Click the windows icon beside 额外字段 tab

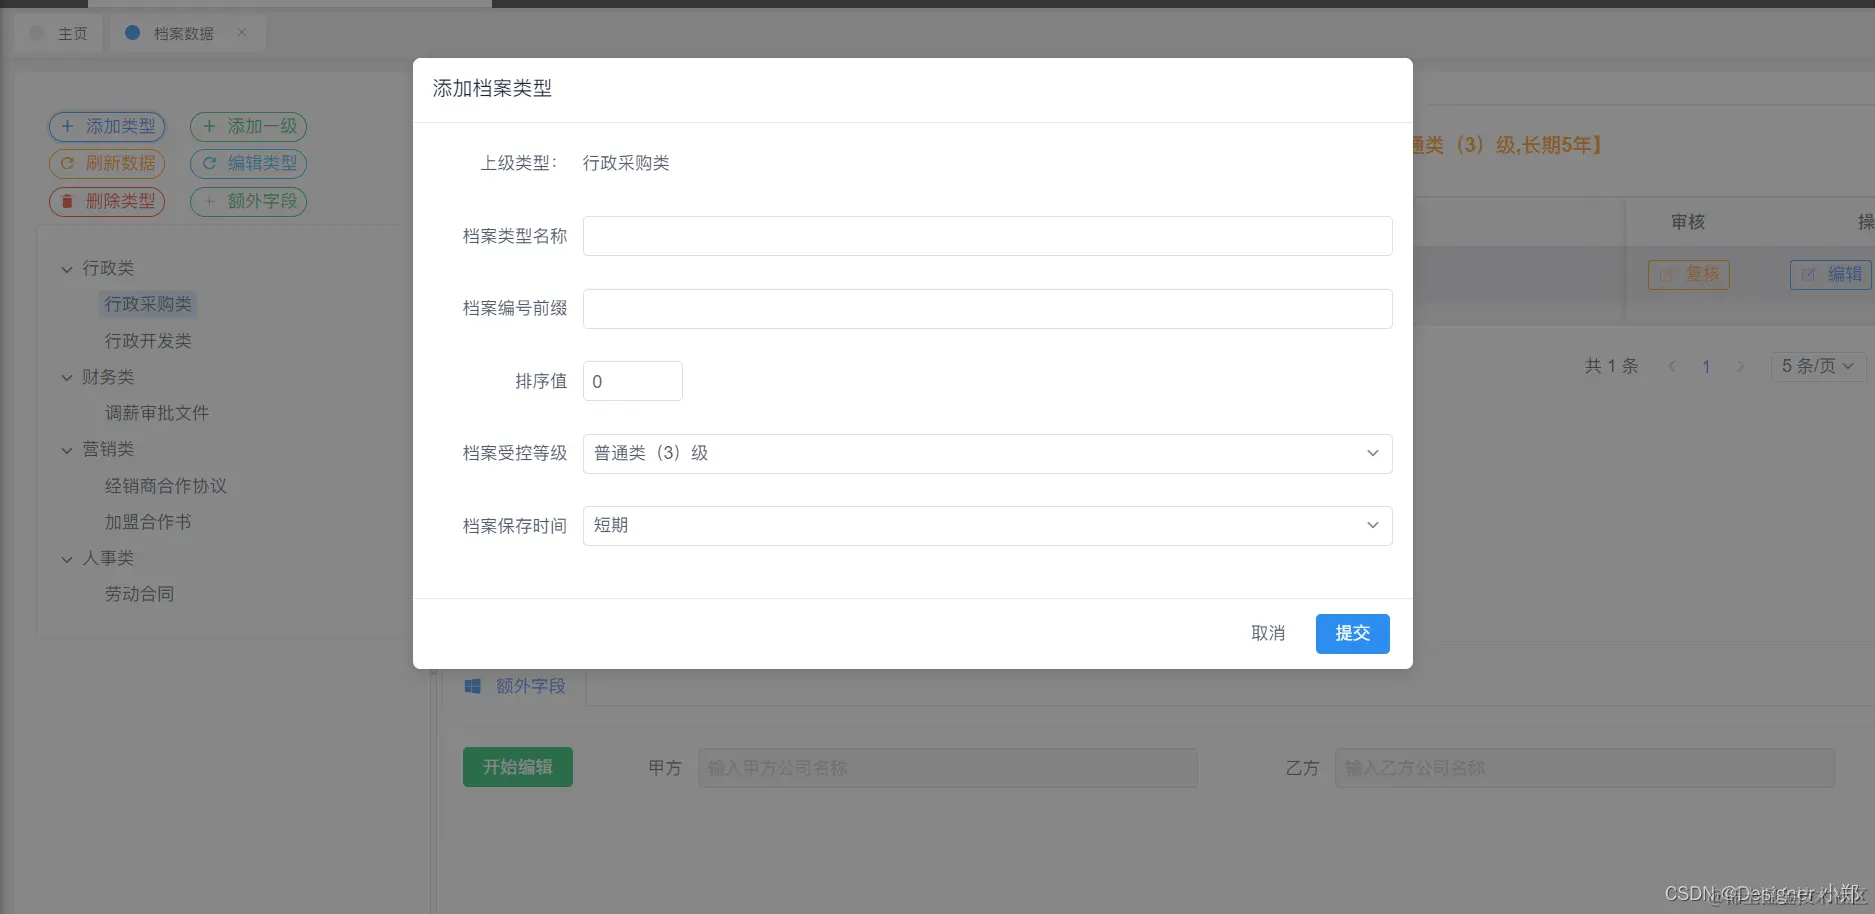click(473, 686)
